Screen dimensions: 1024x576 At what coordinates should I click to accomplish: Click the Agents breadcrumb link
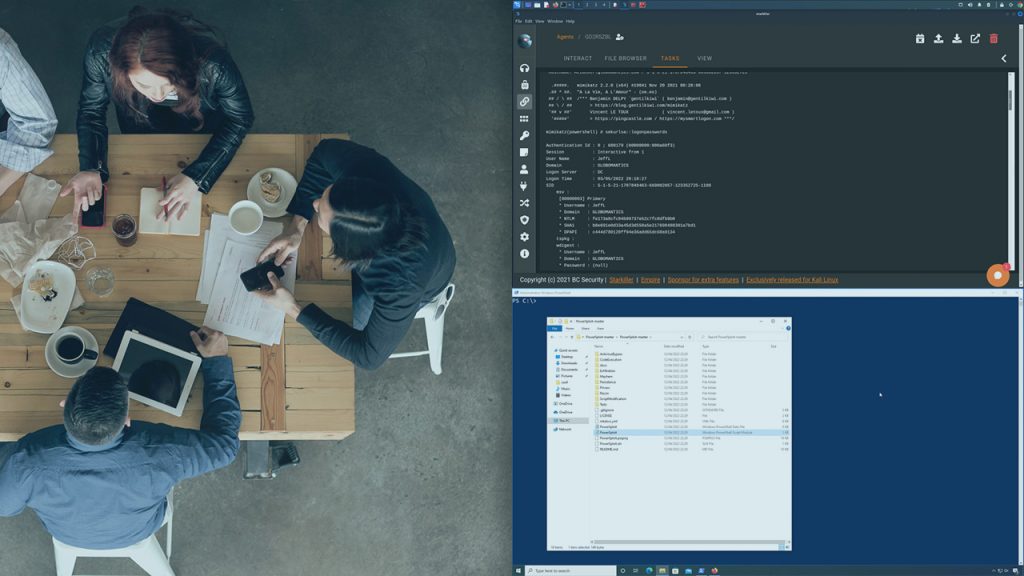[x=565, y=37]
